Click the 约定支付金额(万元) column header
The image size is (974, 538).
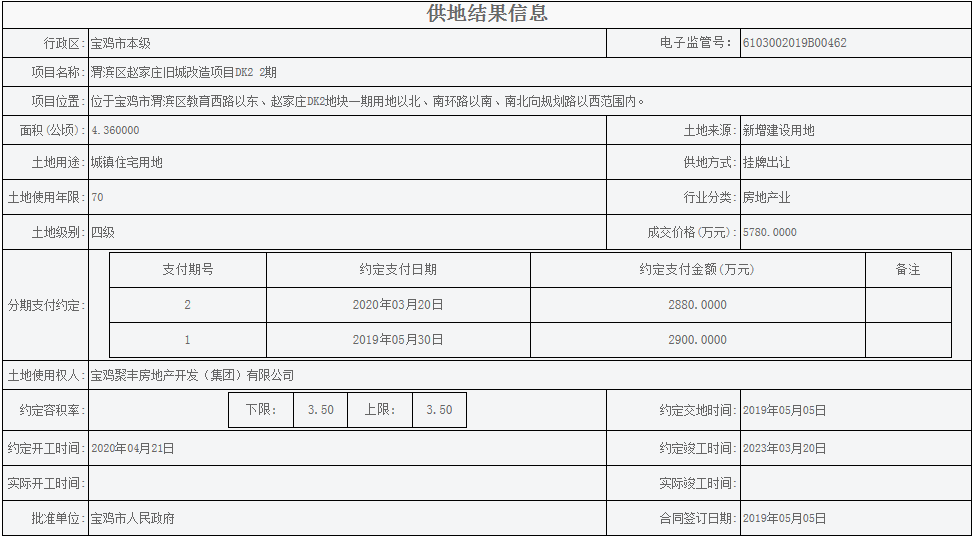click(697, 270)
